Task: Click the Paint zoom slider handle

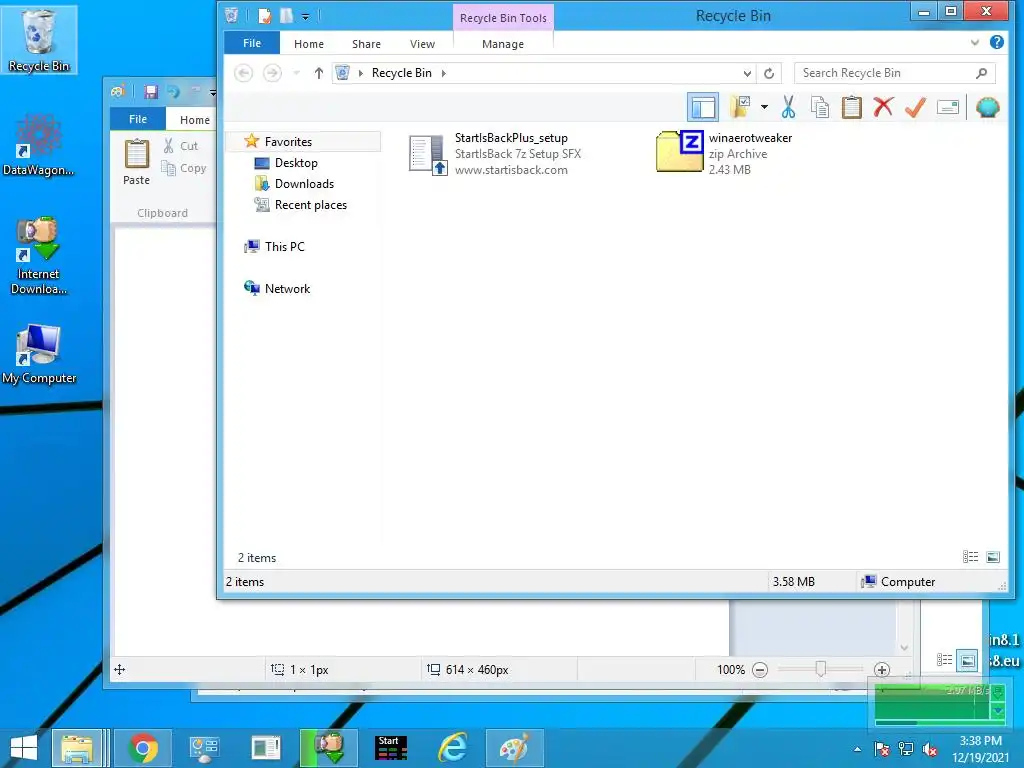Action: (821, 669)
